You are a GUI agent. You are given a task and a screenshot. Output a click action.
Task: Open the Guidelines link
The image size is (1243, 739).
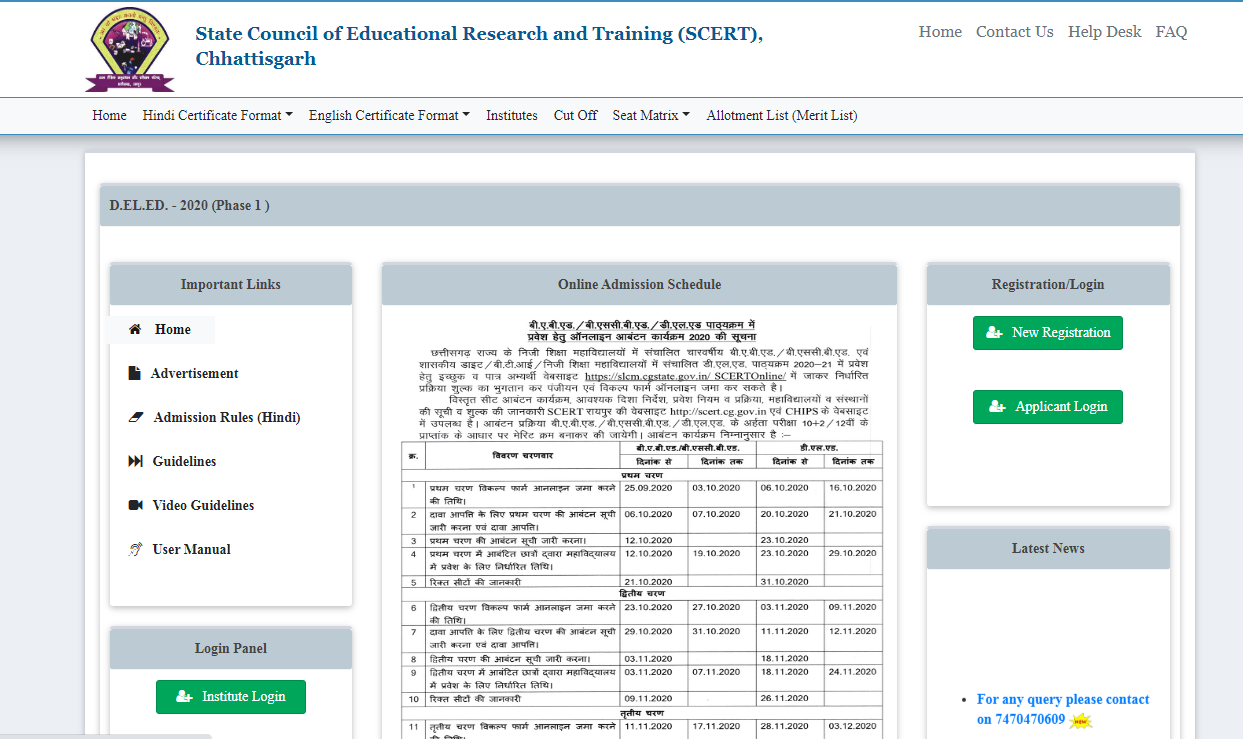184,461
